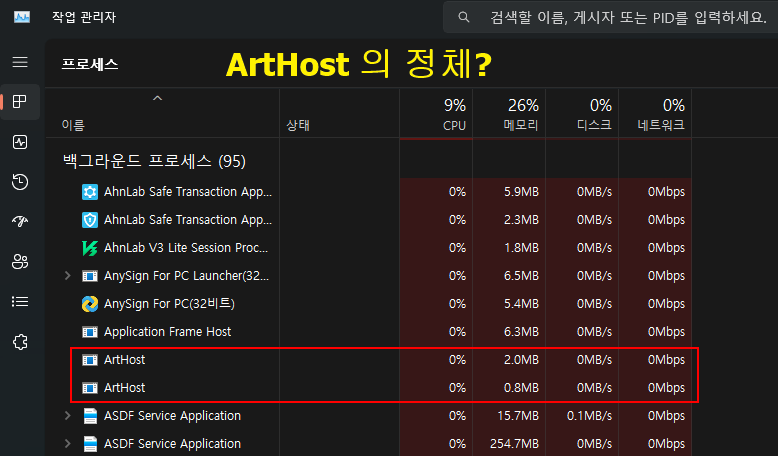778x456 pixels.
Task: Open the Details list icon in sidebar
Action: coord(20,302)
